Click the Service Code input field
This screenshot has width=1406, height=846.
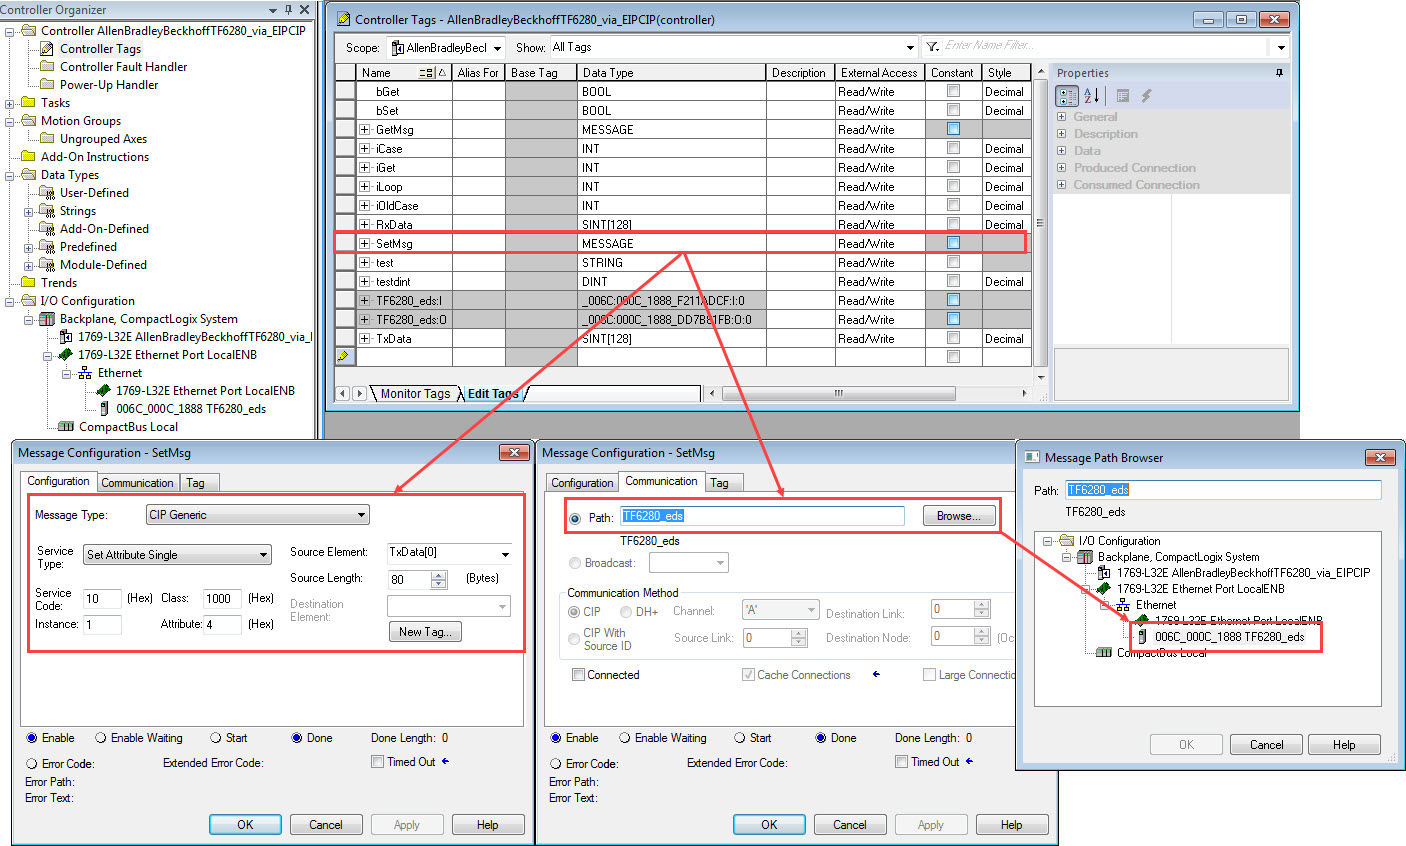pos(102,599)
